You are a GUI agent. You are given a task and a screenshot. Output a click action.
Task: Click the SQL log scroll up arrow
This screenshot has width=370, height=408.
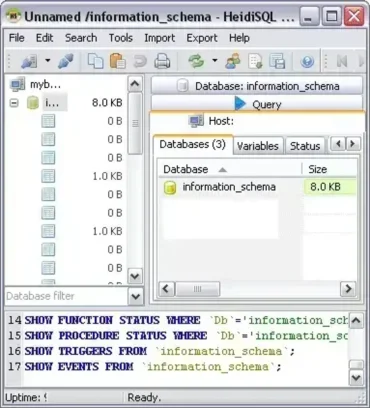click(356, 321)
